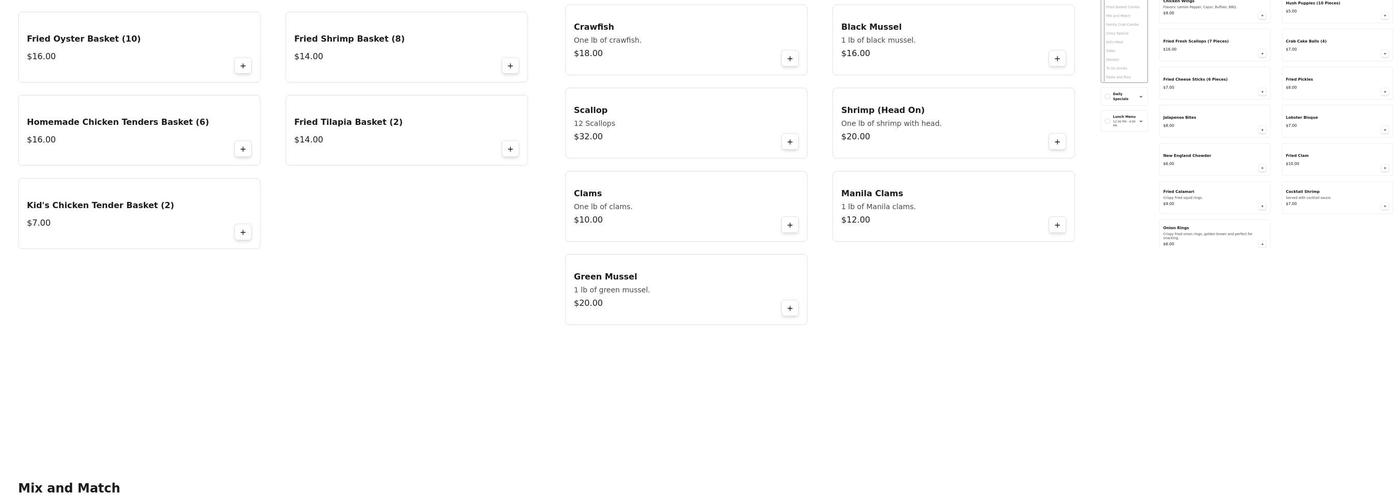Select the Lunch Menu radio button

[x=1107, y=121]
